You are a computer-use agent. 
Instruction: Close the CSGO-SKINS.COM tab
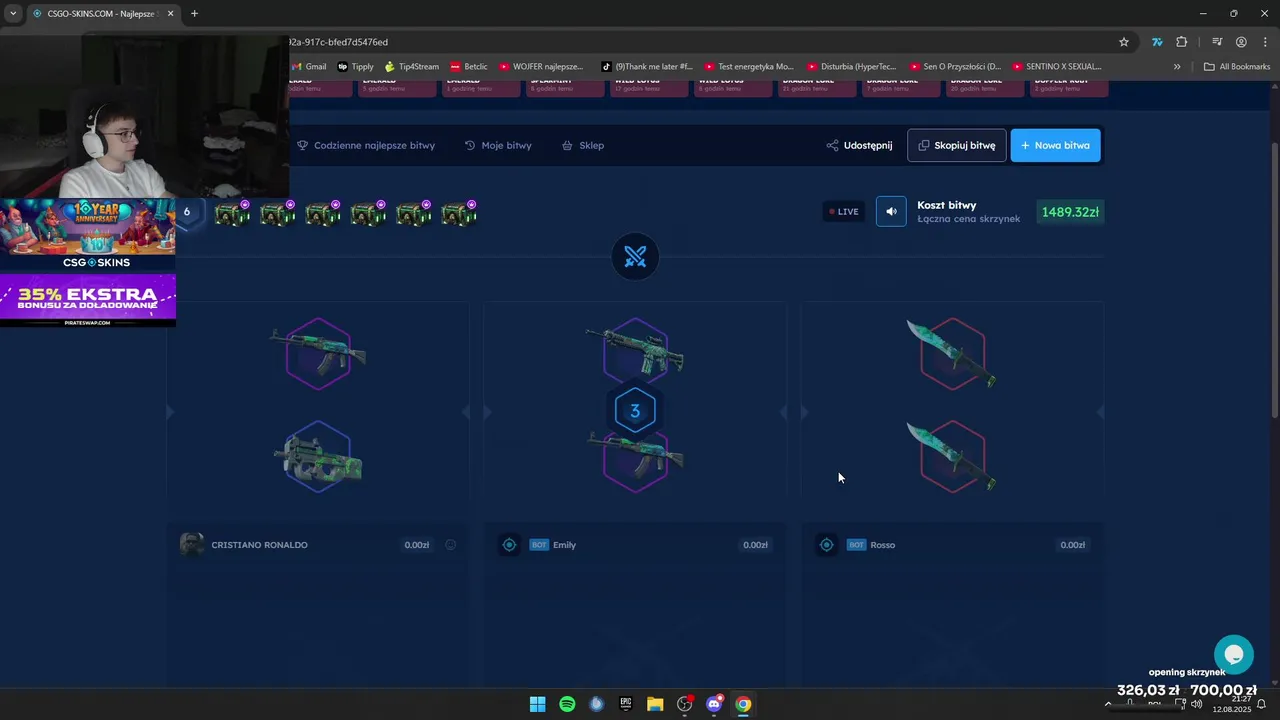coord(170,13)
